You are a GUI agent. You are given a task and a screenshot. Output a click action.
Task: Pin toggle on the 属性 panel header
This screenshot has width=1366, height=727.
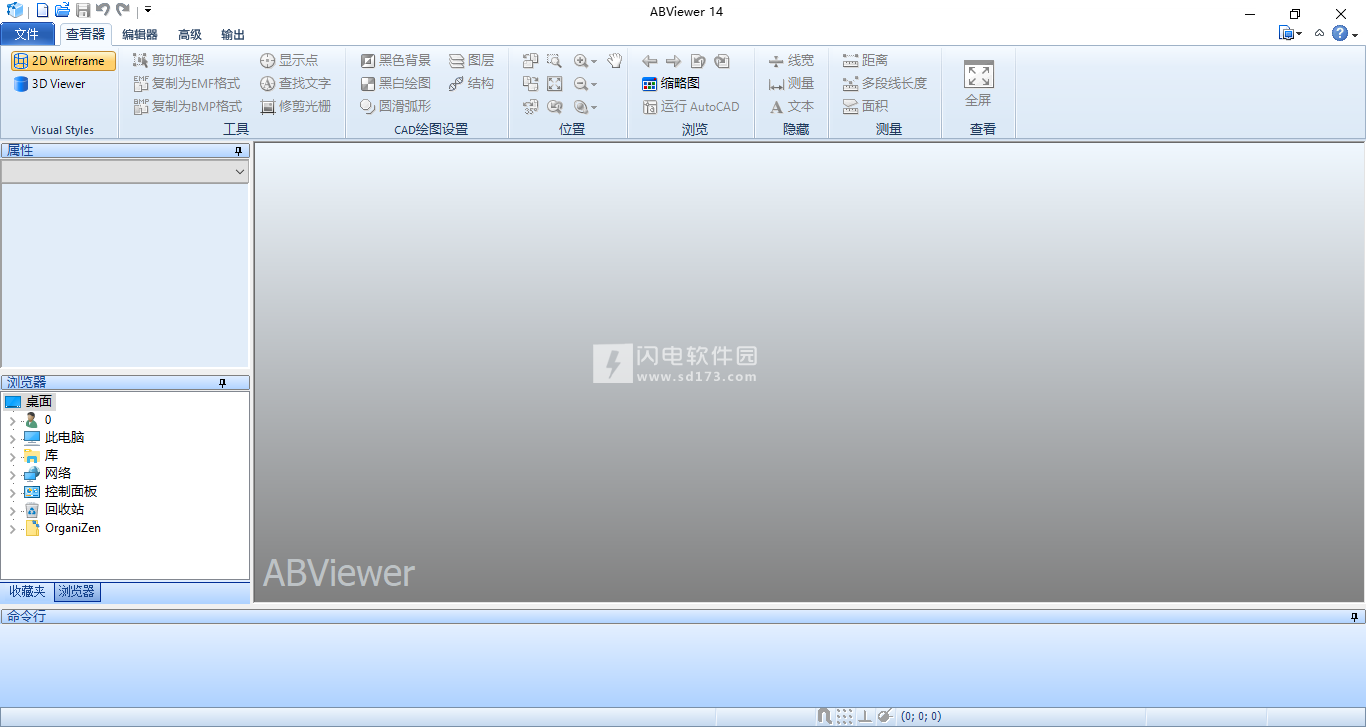239,151
